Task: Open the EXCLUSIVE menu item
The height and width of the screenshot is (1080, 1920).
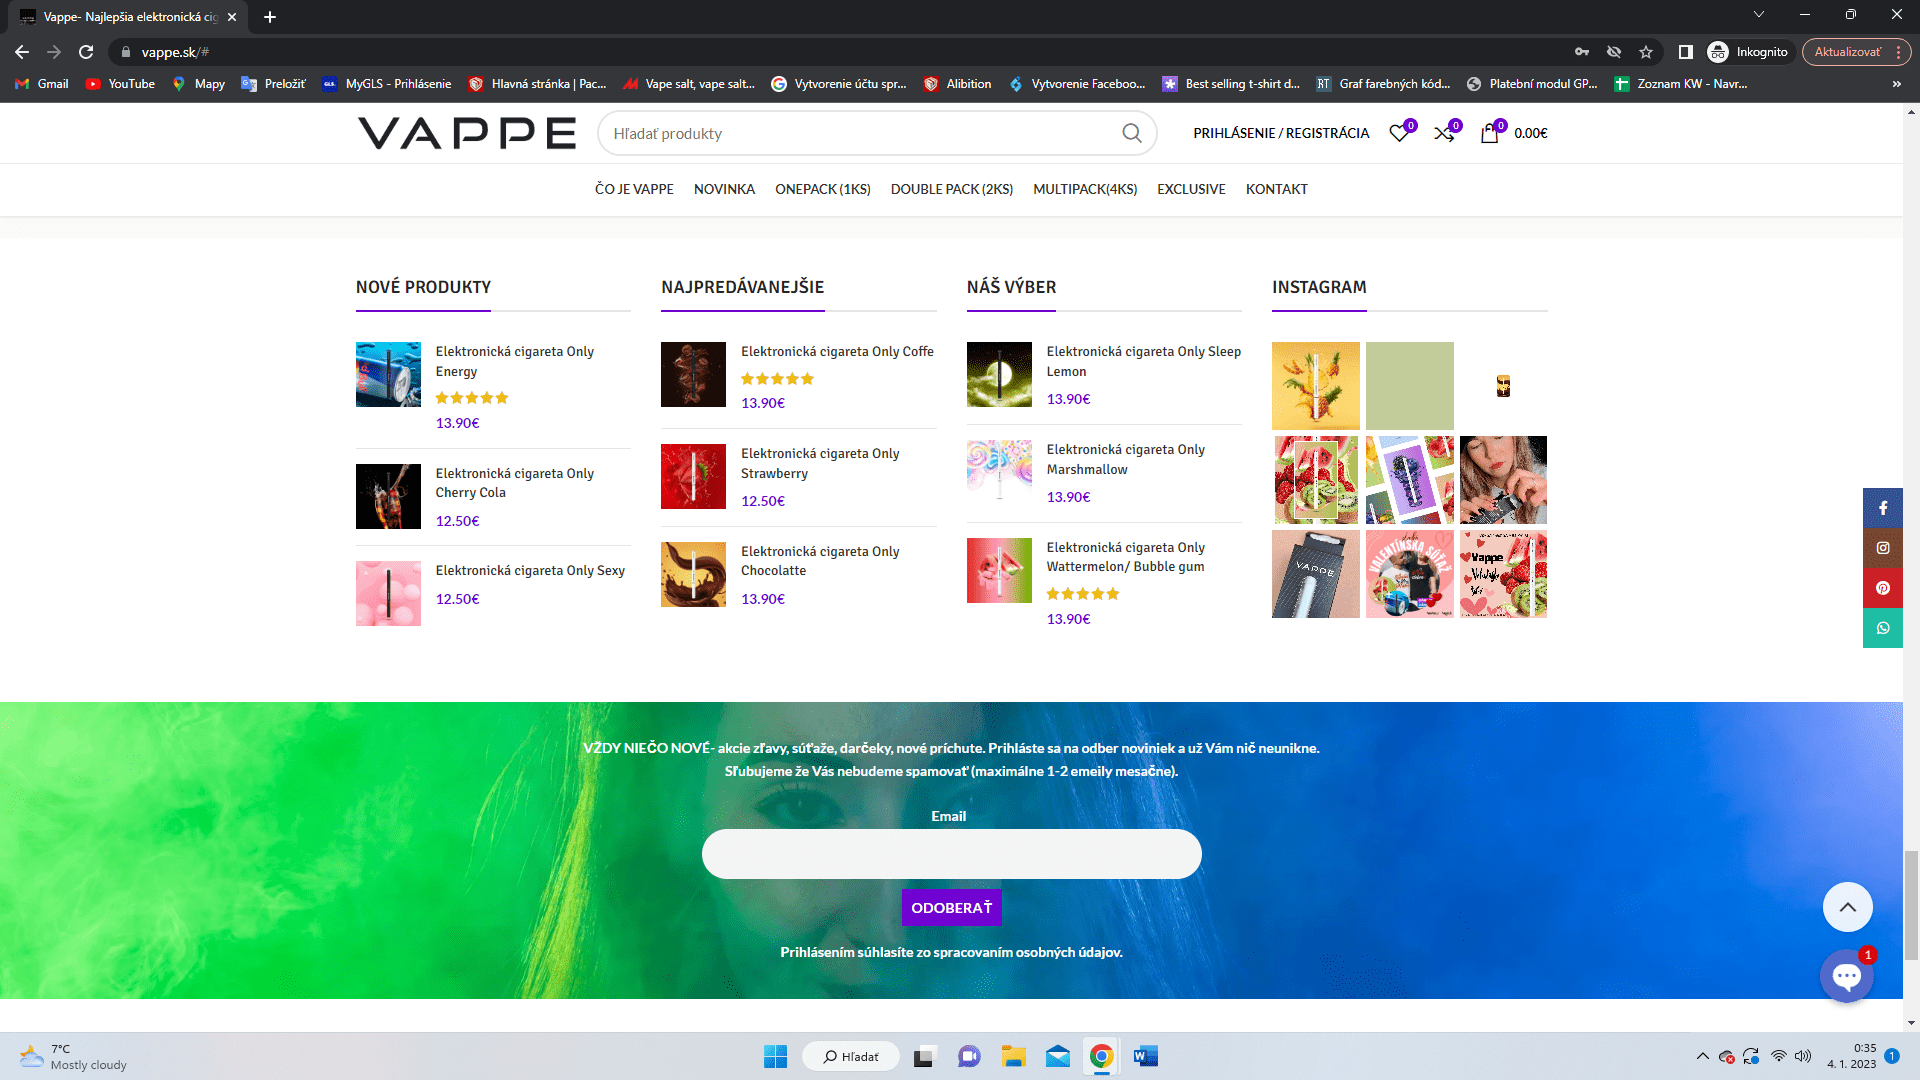Action: (1191, 189)
